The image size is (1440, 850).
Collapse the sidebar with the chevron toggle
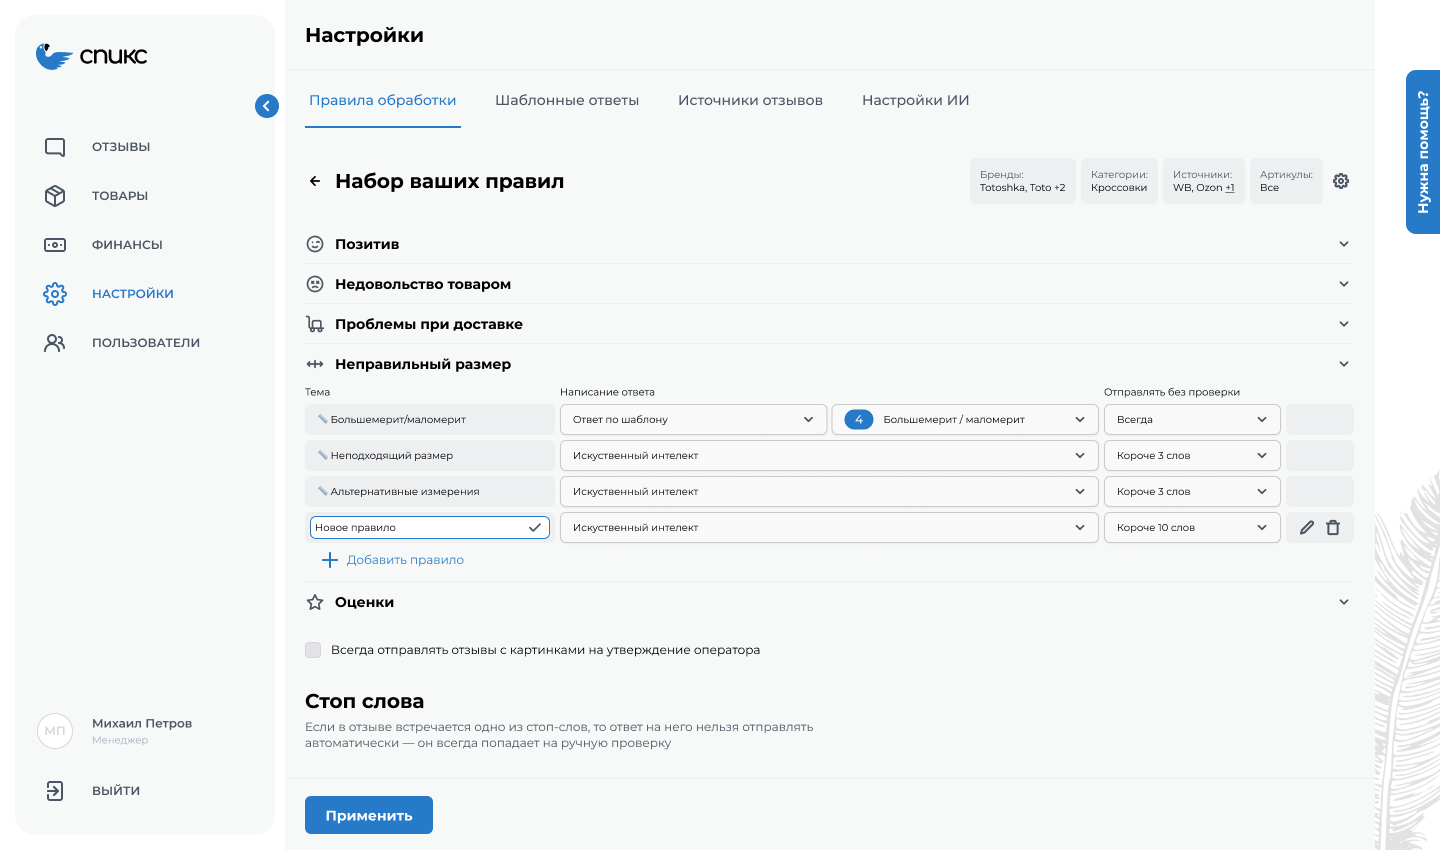point(267,106)
